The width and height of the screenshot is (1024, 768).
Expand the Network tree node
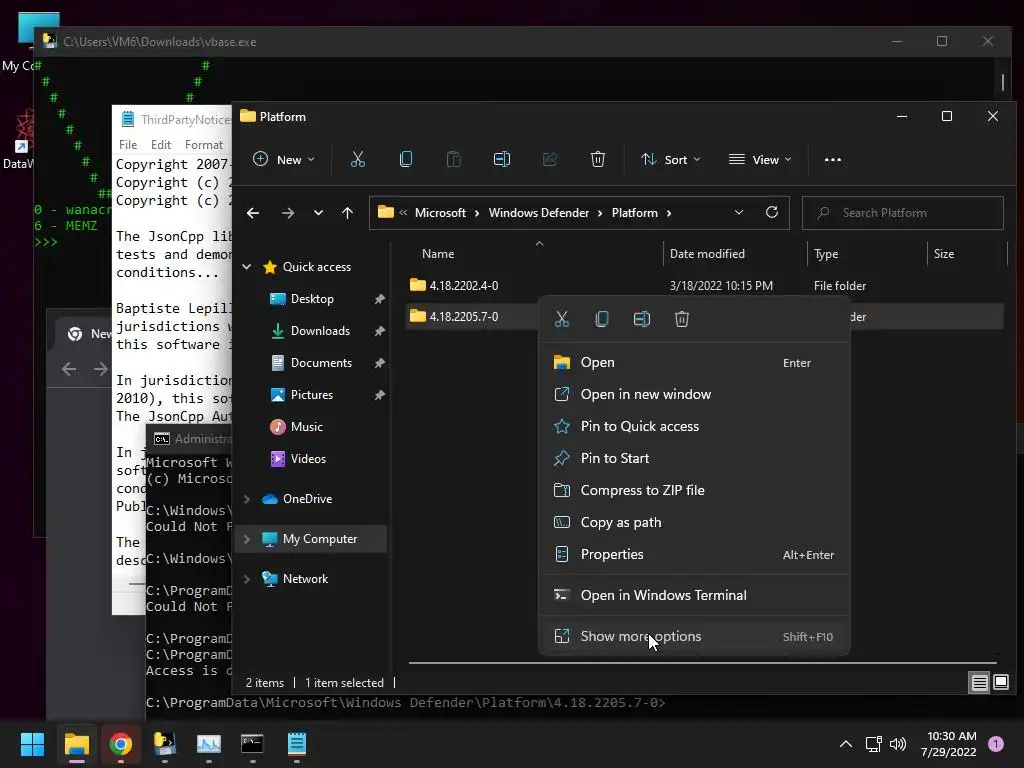coord(247,579)
